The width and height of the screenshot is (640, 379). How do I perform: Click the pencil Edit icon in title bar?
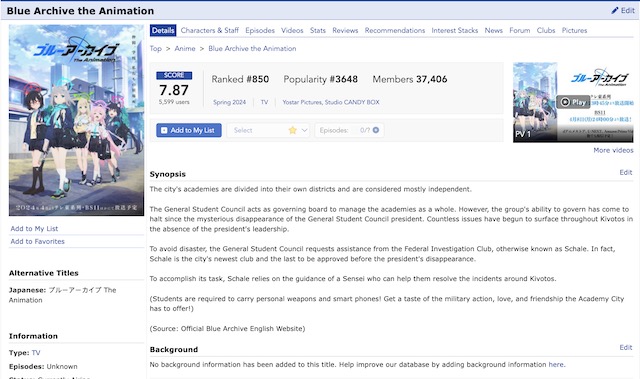tap(615, 11)
